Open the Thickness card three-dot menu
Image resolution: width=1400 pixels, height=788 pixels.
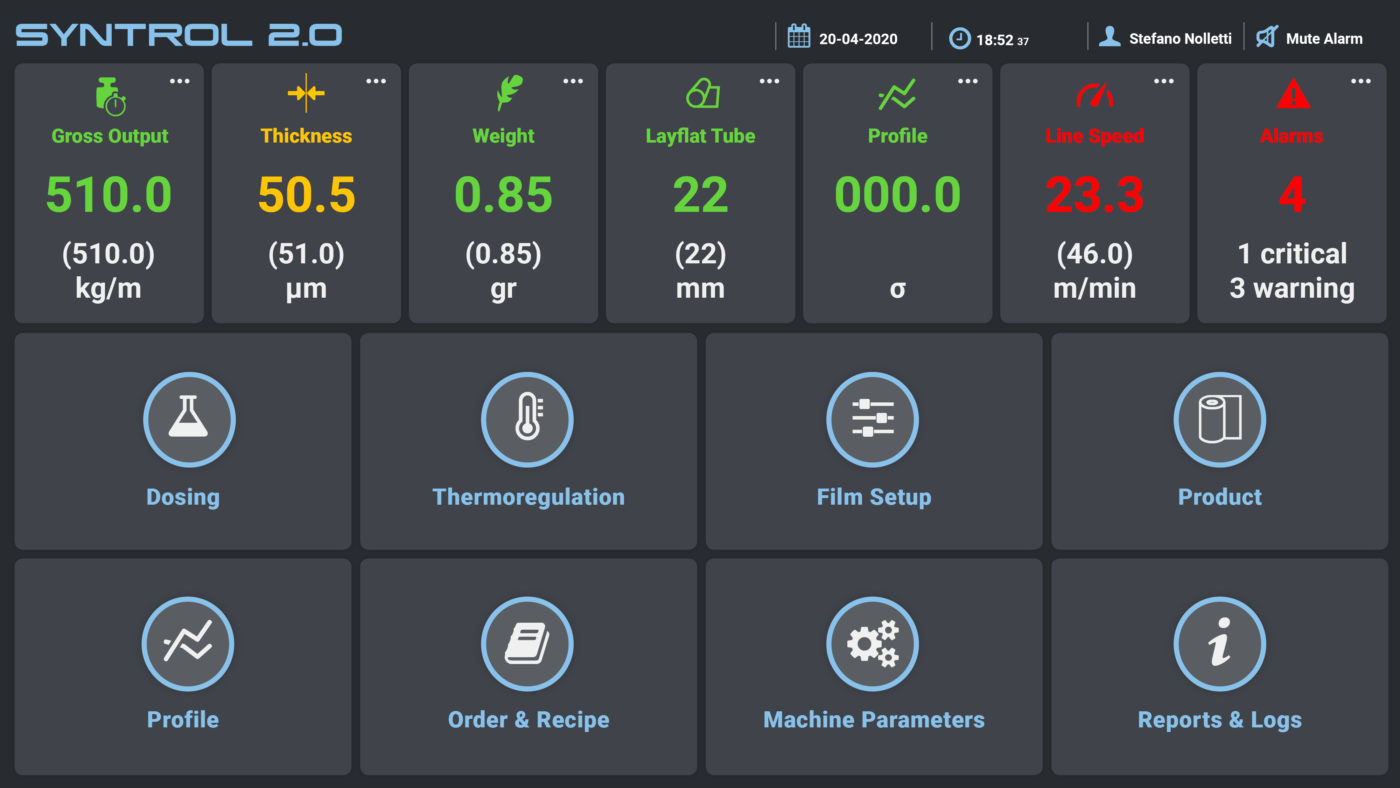tap(376, 82)
